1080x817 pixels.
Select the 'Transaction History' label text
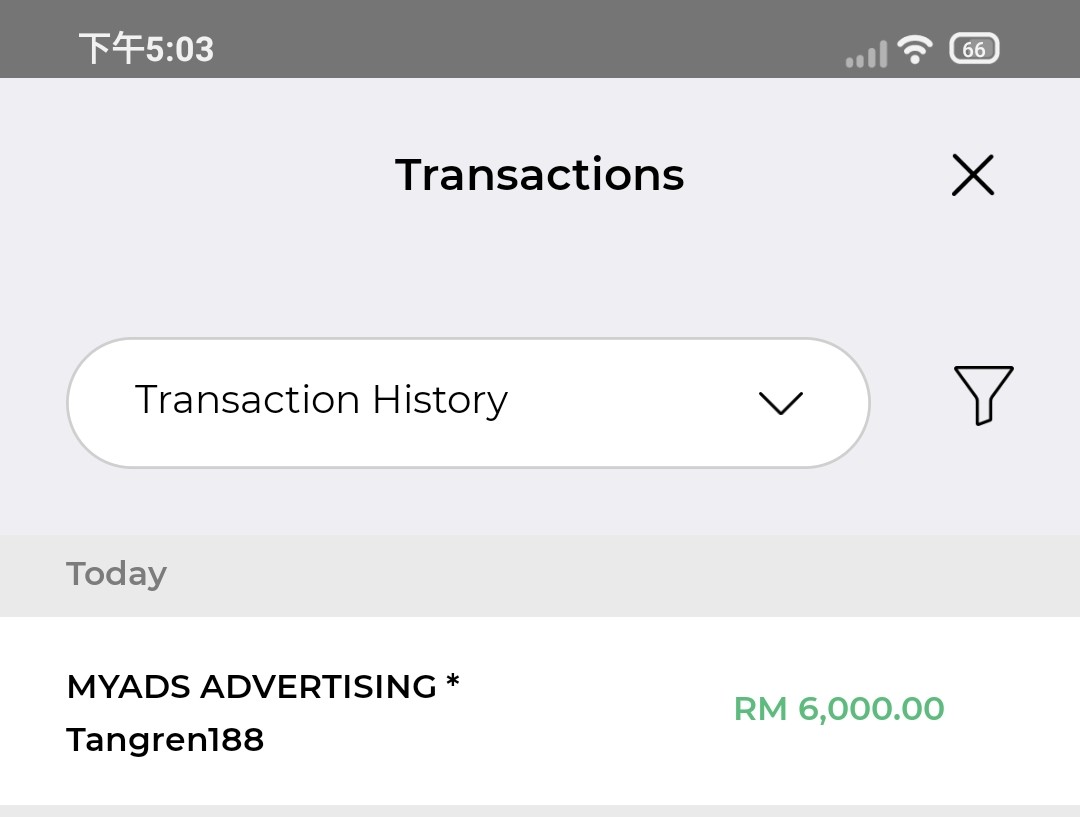click(321, 400)
